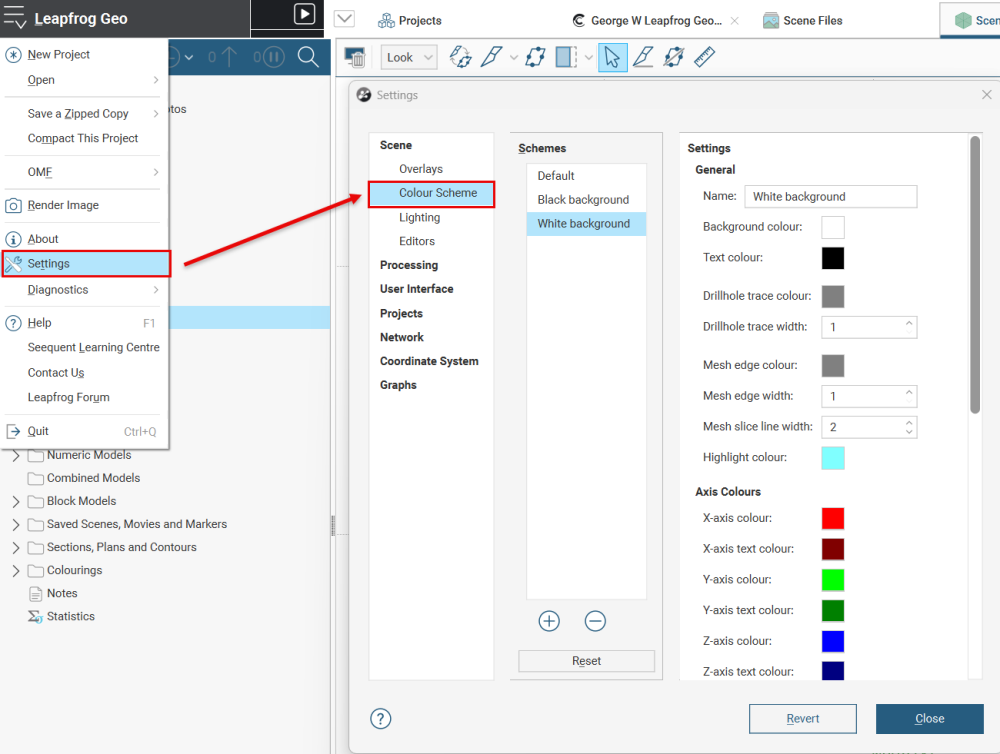Increase Drillhole trace width stepper
Viewport: 1000px width, 754px height.
point(909,323)
